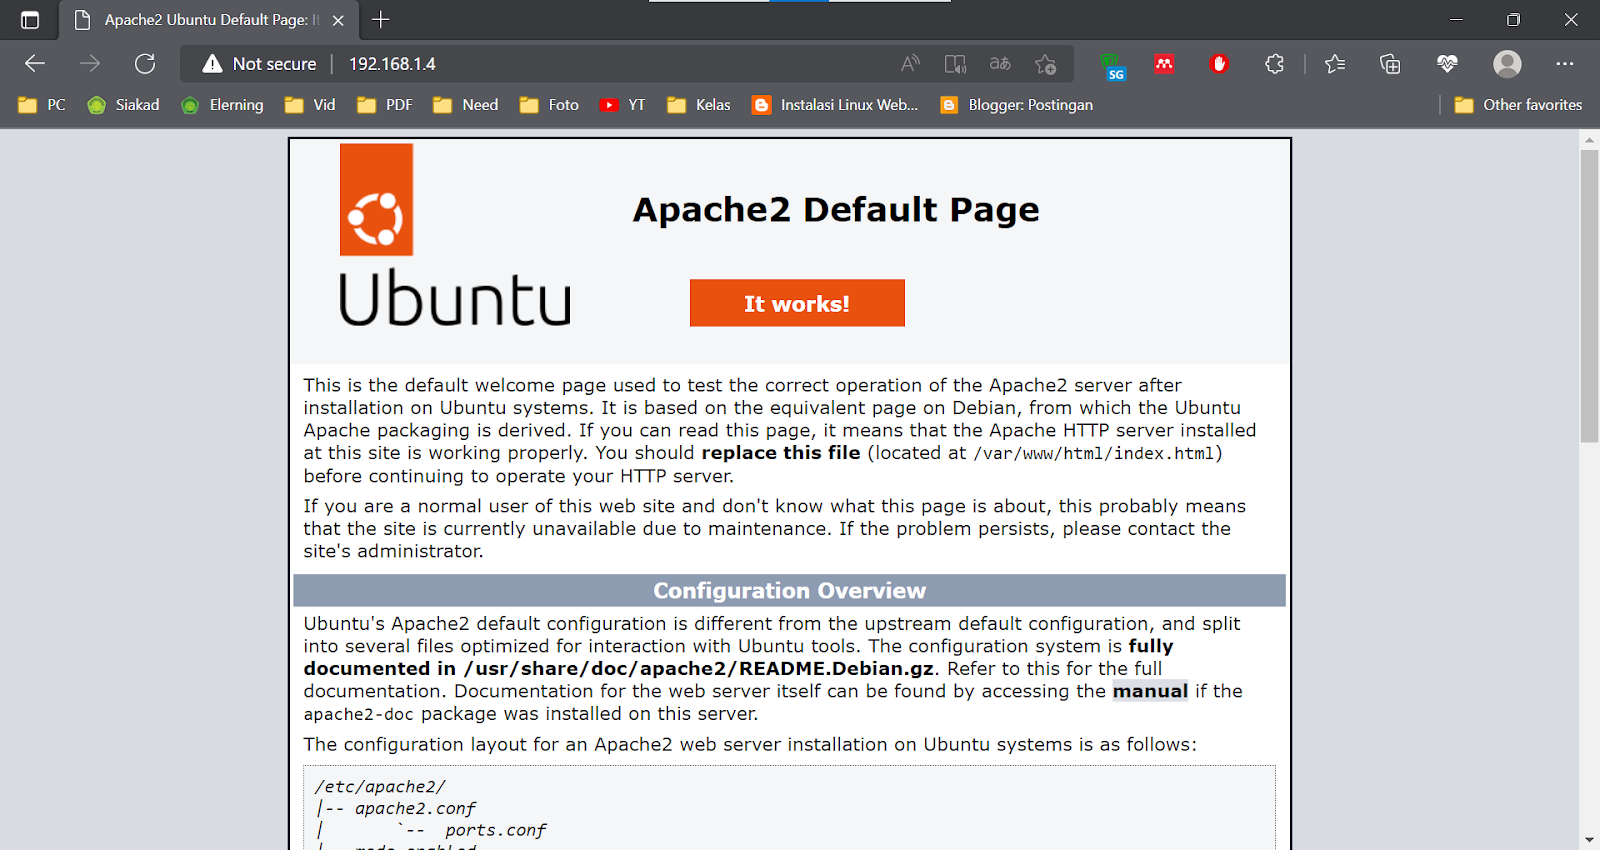The width and height of the screenshot is (1600, 850).
Task: Expand the Foto bookmarks folder
Action: click(549, 105)
